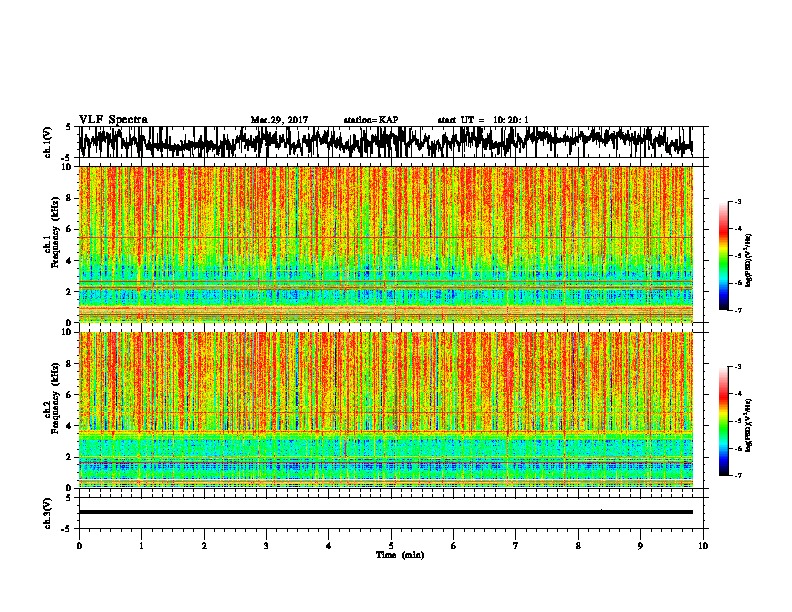
Task: Click the ch.1 spectrogram panel
Action: coord(385,244)
